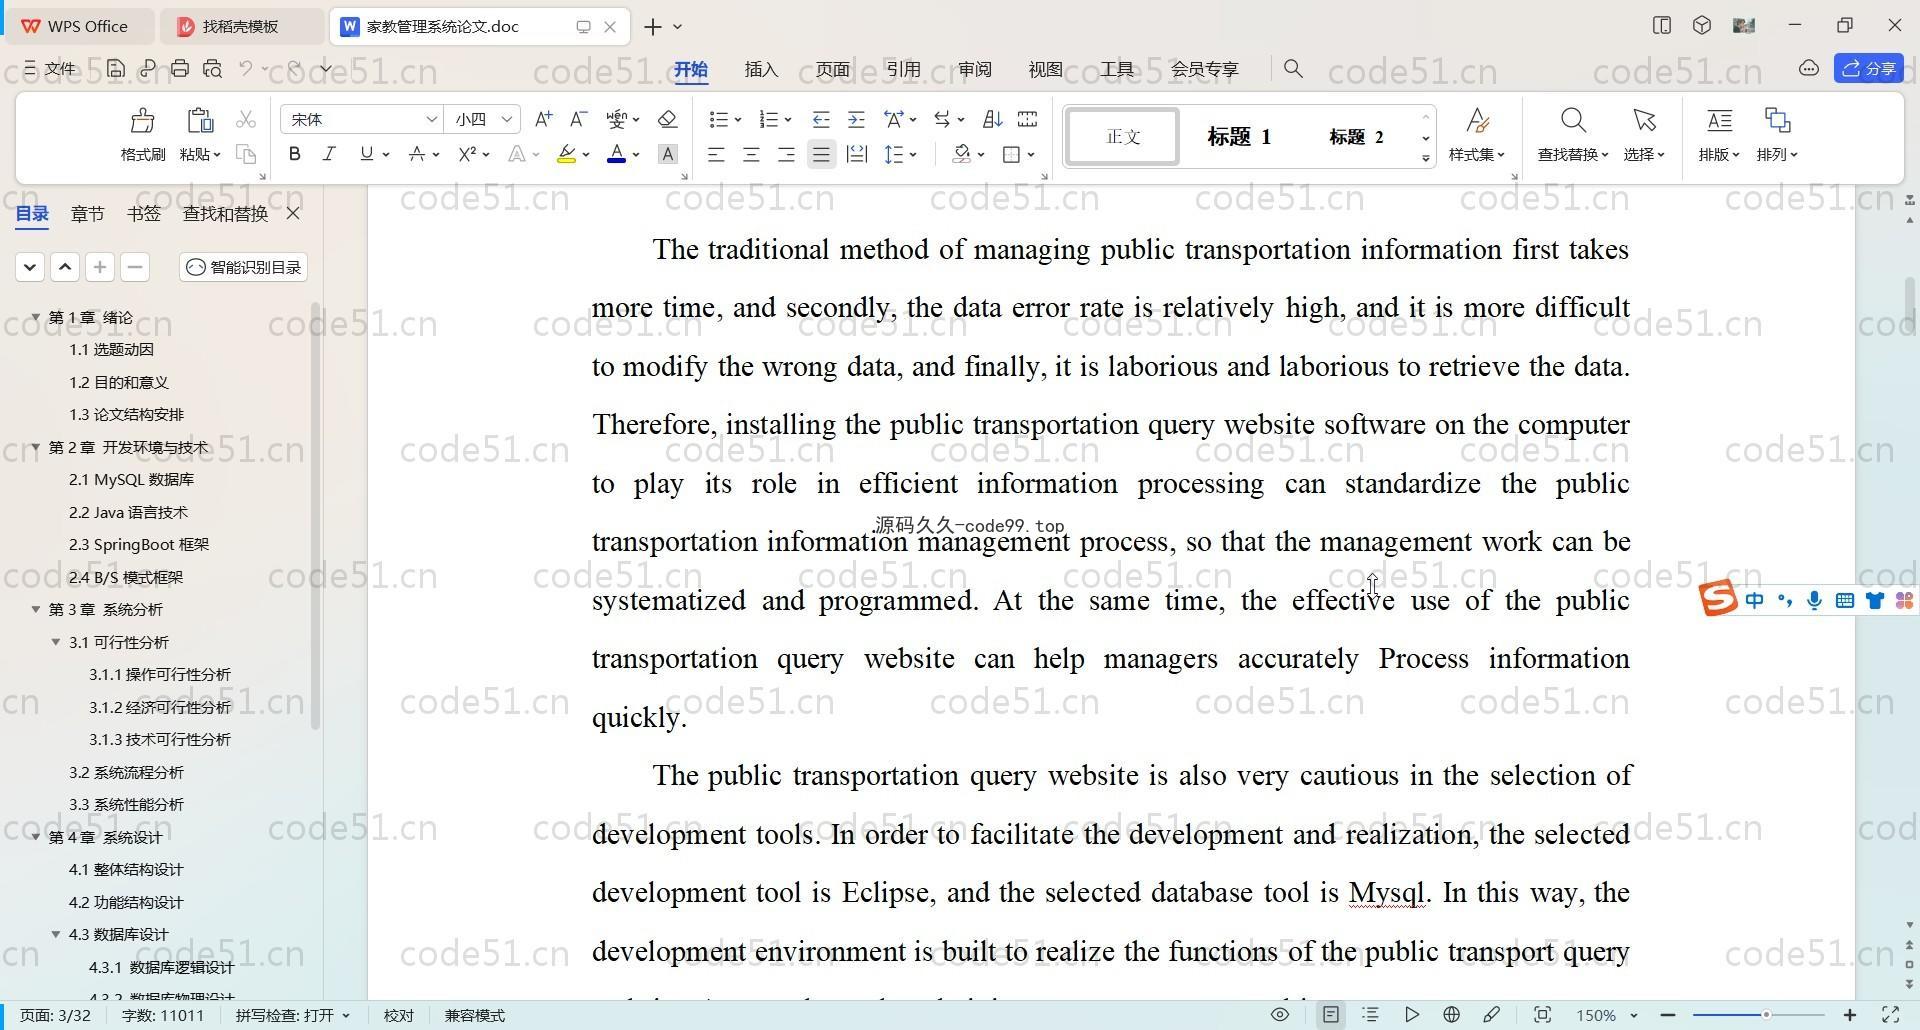
Task: Click the Sogou input method S logo
Action: [x=1718, y=598]
